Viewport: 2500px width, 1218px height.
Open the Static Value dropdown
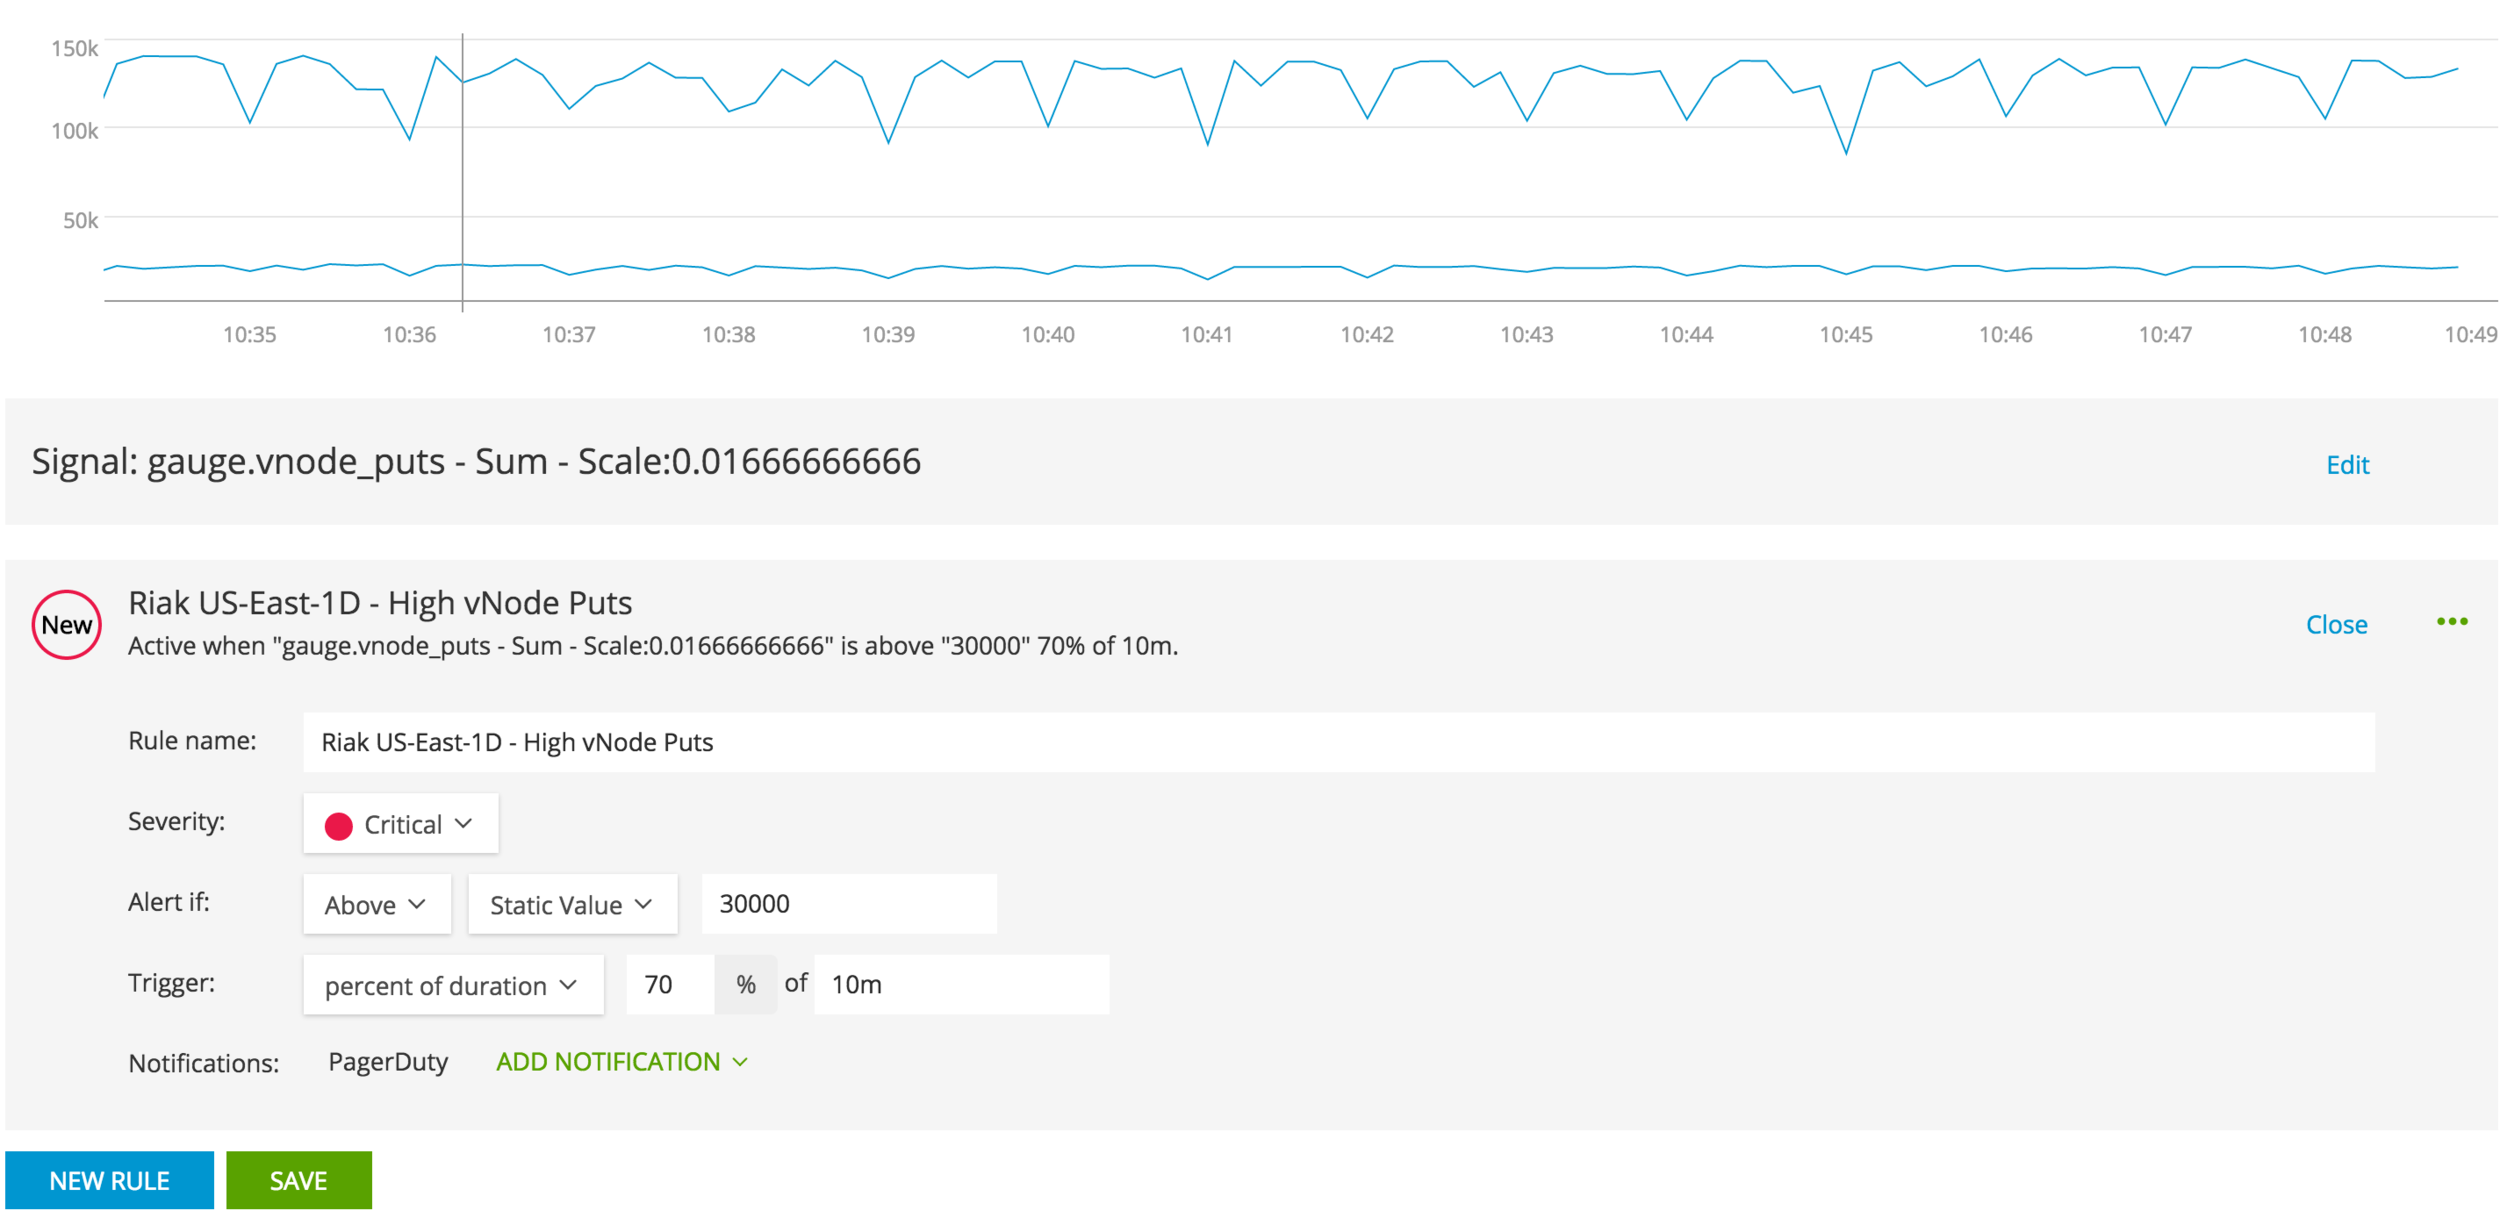[572, 904]
